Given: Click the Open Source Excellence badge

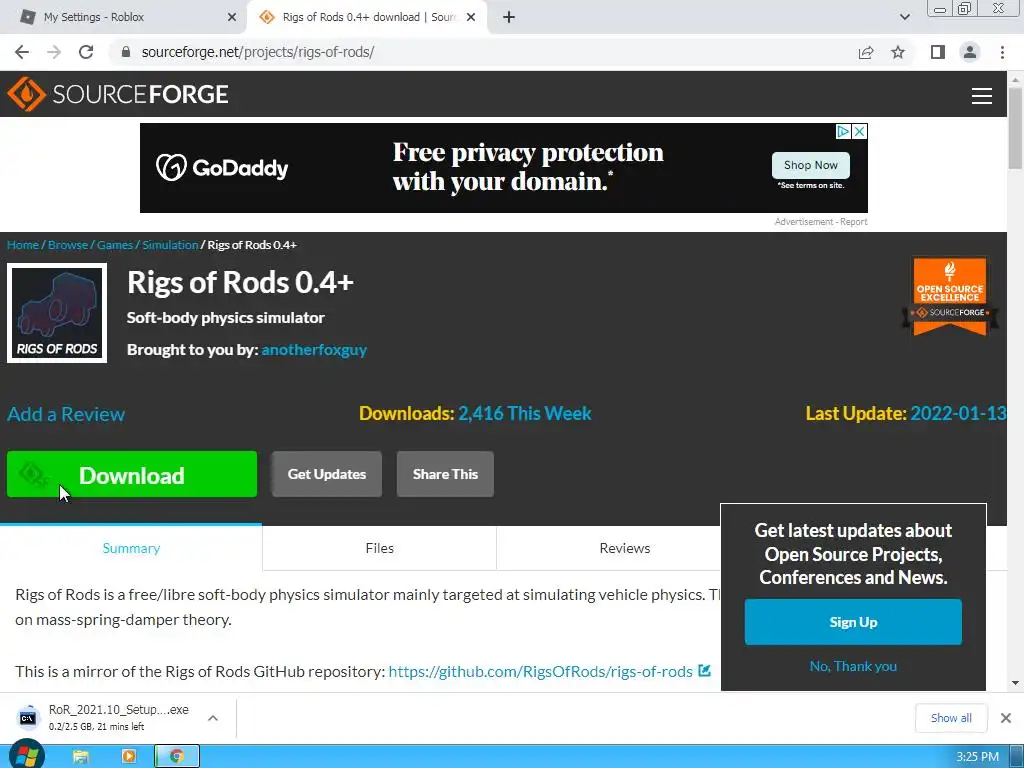Looking at the screenshot, I should click(x=950, y=296).
